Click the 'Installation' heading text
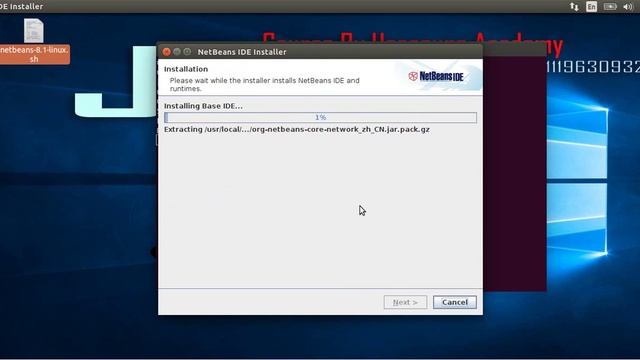640x360 pixels. [186, 69]
